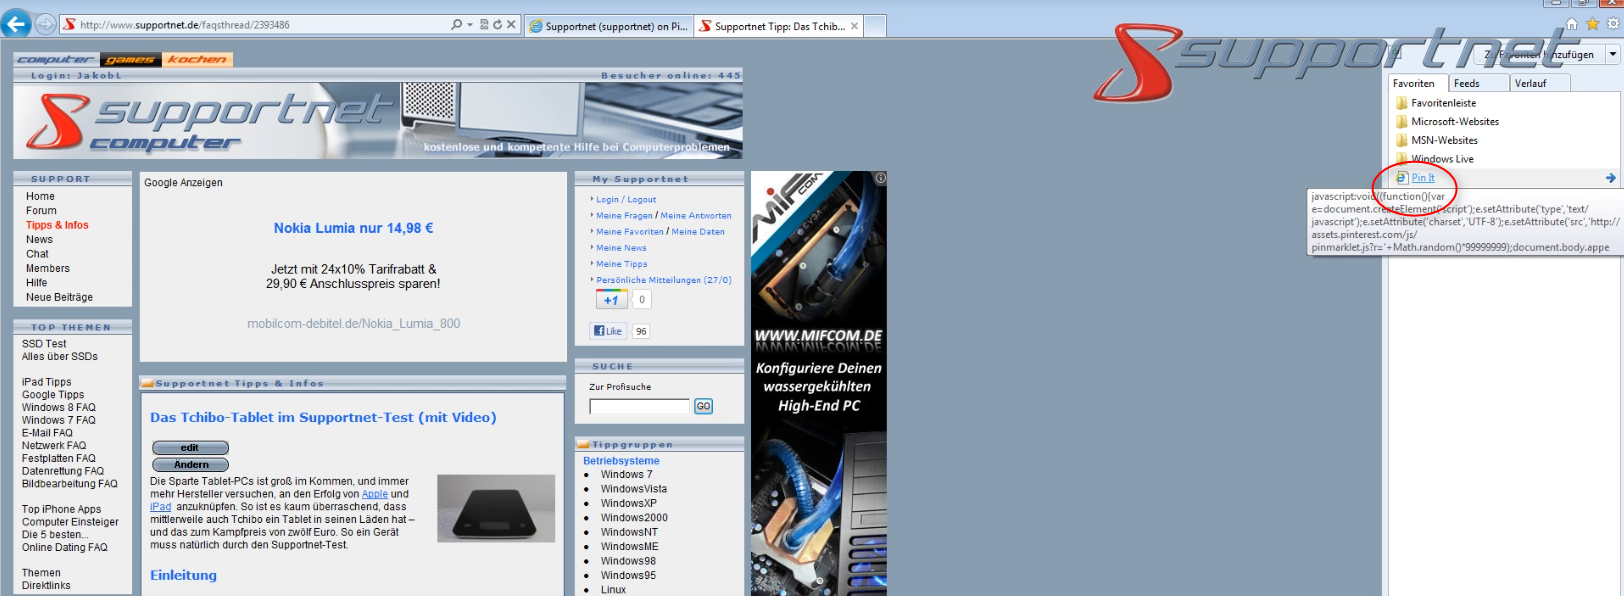The height and width of the screenshot is (596, 1624).
Task: Open News in the Support menu
Action: pyautogui.click(x=39, y=239)
